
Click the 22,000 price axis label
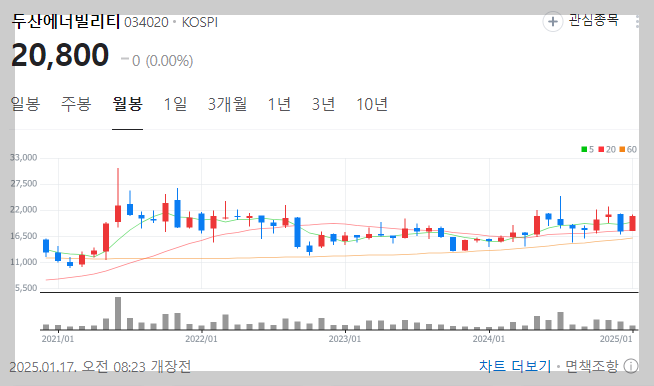[x=24, y=209]
